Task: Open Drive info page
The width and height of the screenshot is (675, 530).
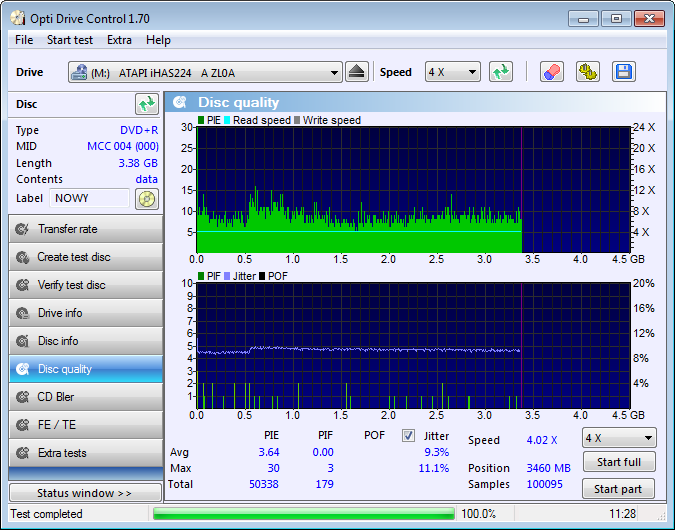Action: pos(86,313)
